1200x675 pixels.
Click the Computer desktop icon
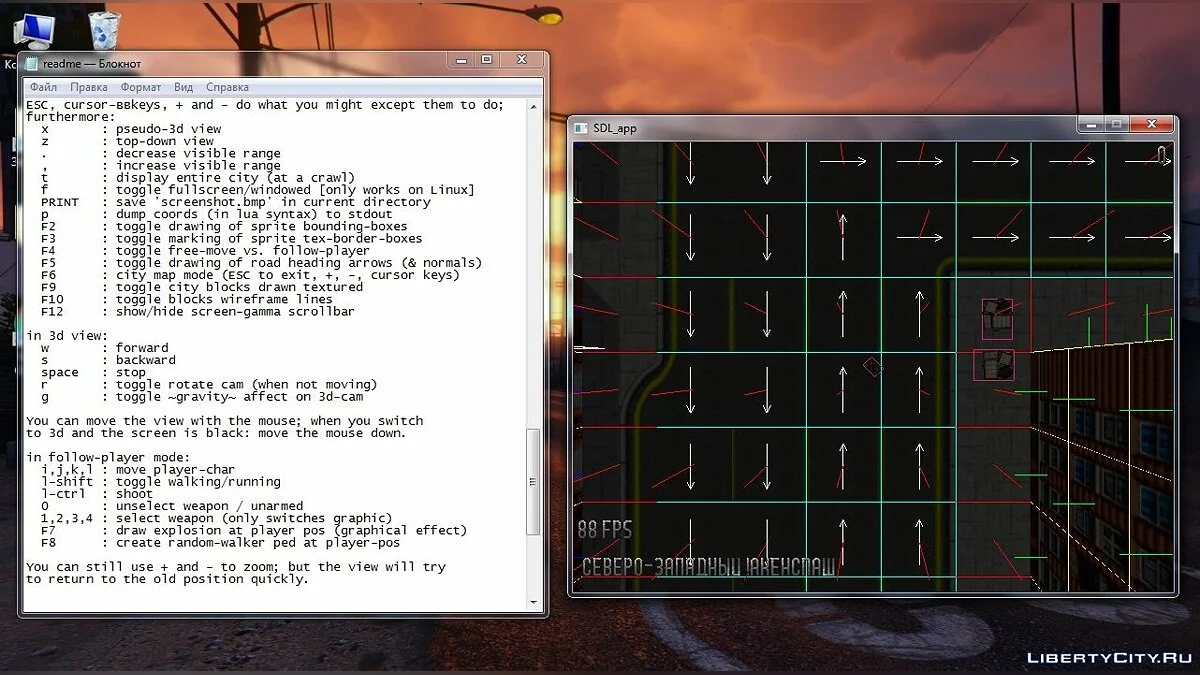[x=36, y=30]
